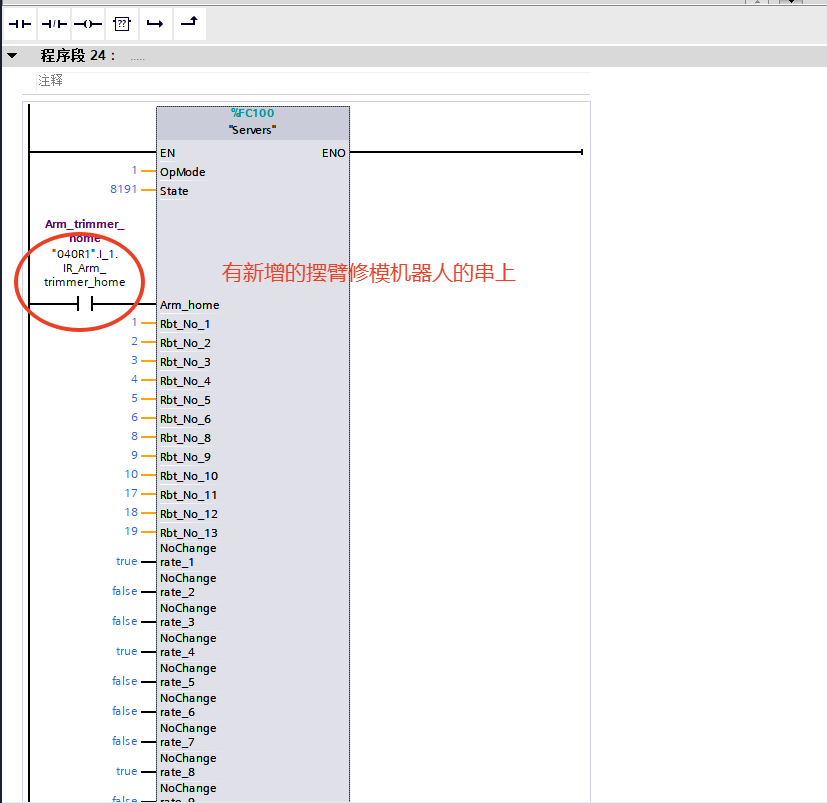Click the 注释 comment field

pyautogui.click(x=50, y=80)
